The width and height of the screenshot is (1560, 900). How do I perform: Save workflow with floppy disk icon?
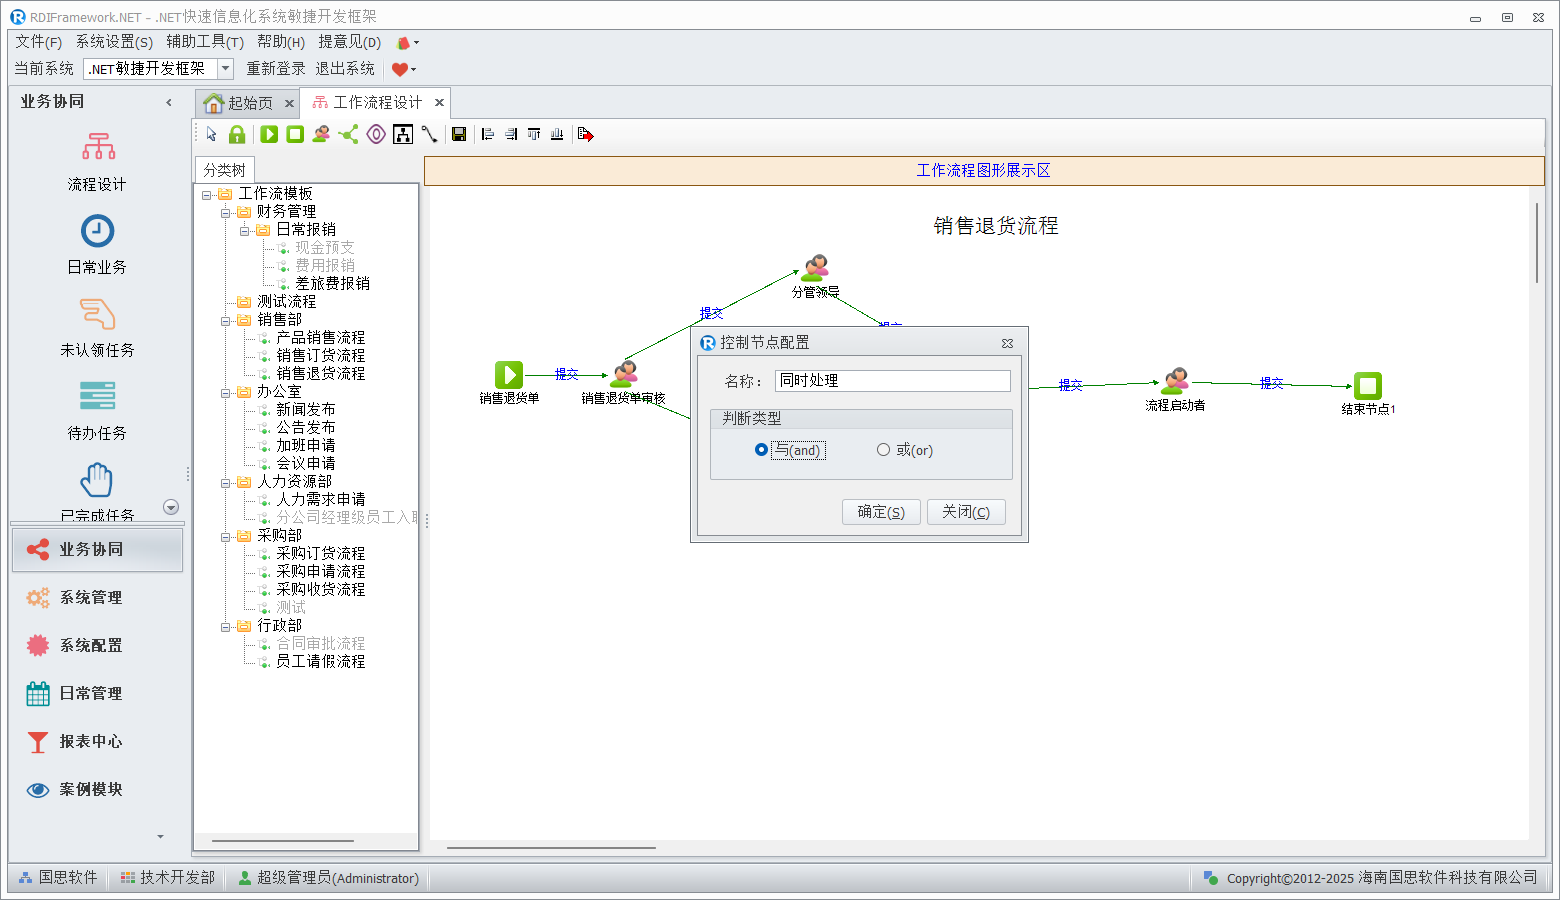(x=459, y=134)
